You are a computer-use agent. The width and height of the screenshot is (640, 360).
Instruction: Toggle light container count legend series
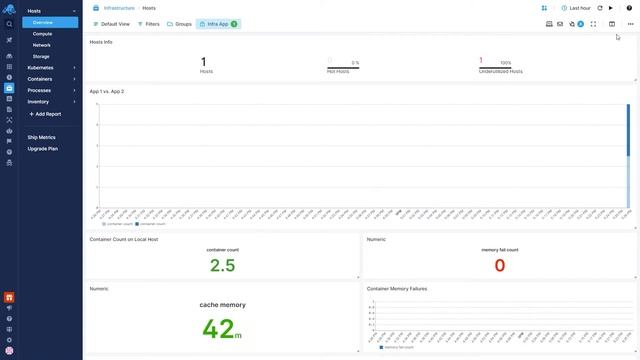(x=118, y=224)
